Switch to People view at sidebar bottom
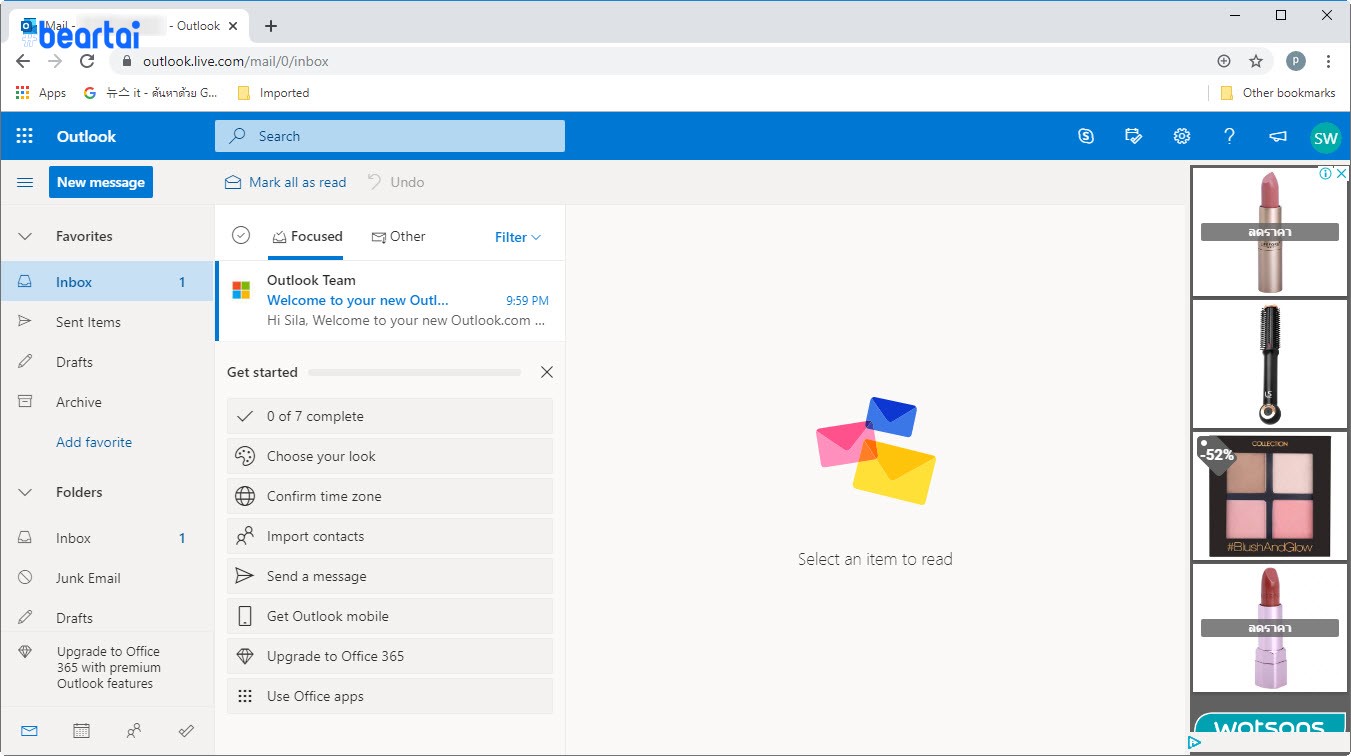Screen dimensions: 1351x756 coord(133,731)
